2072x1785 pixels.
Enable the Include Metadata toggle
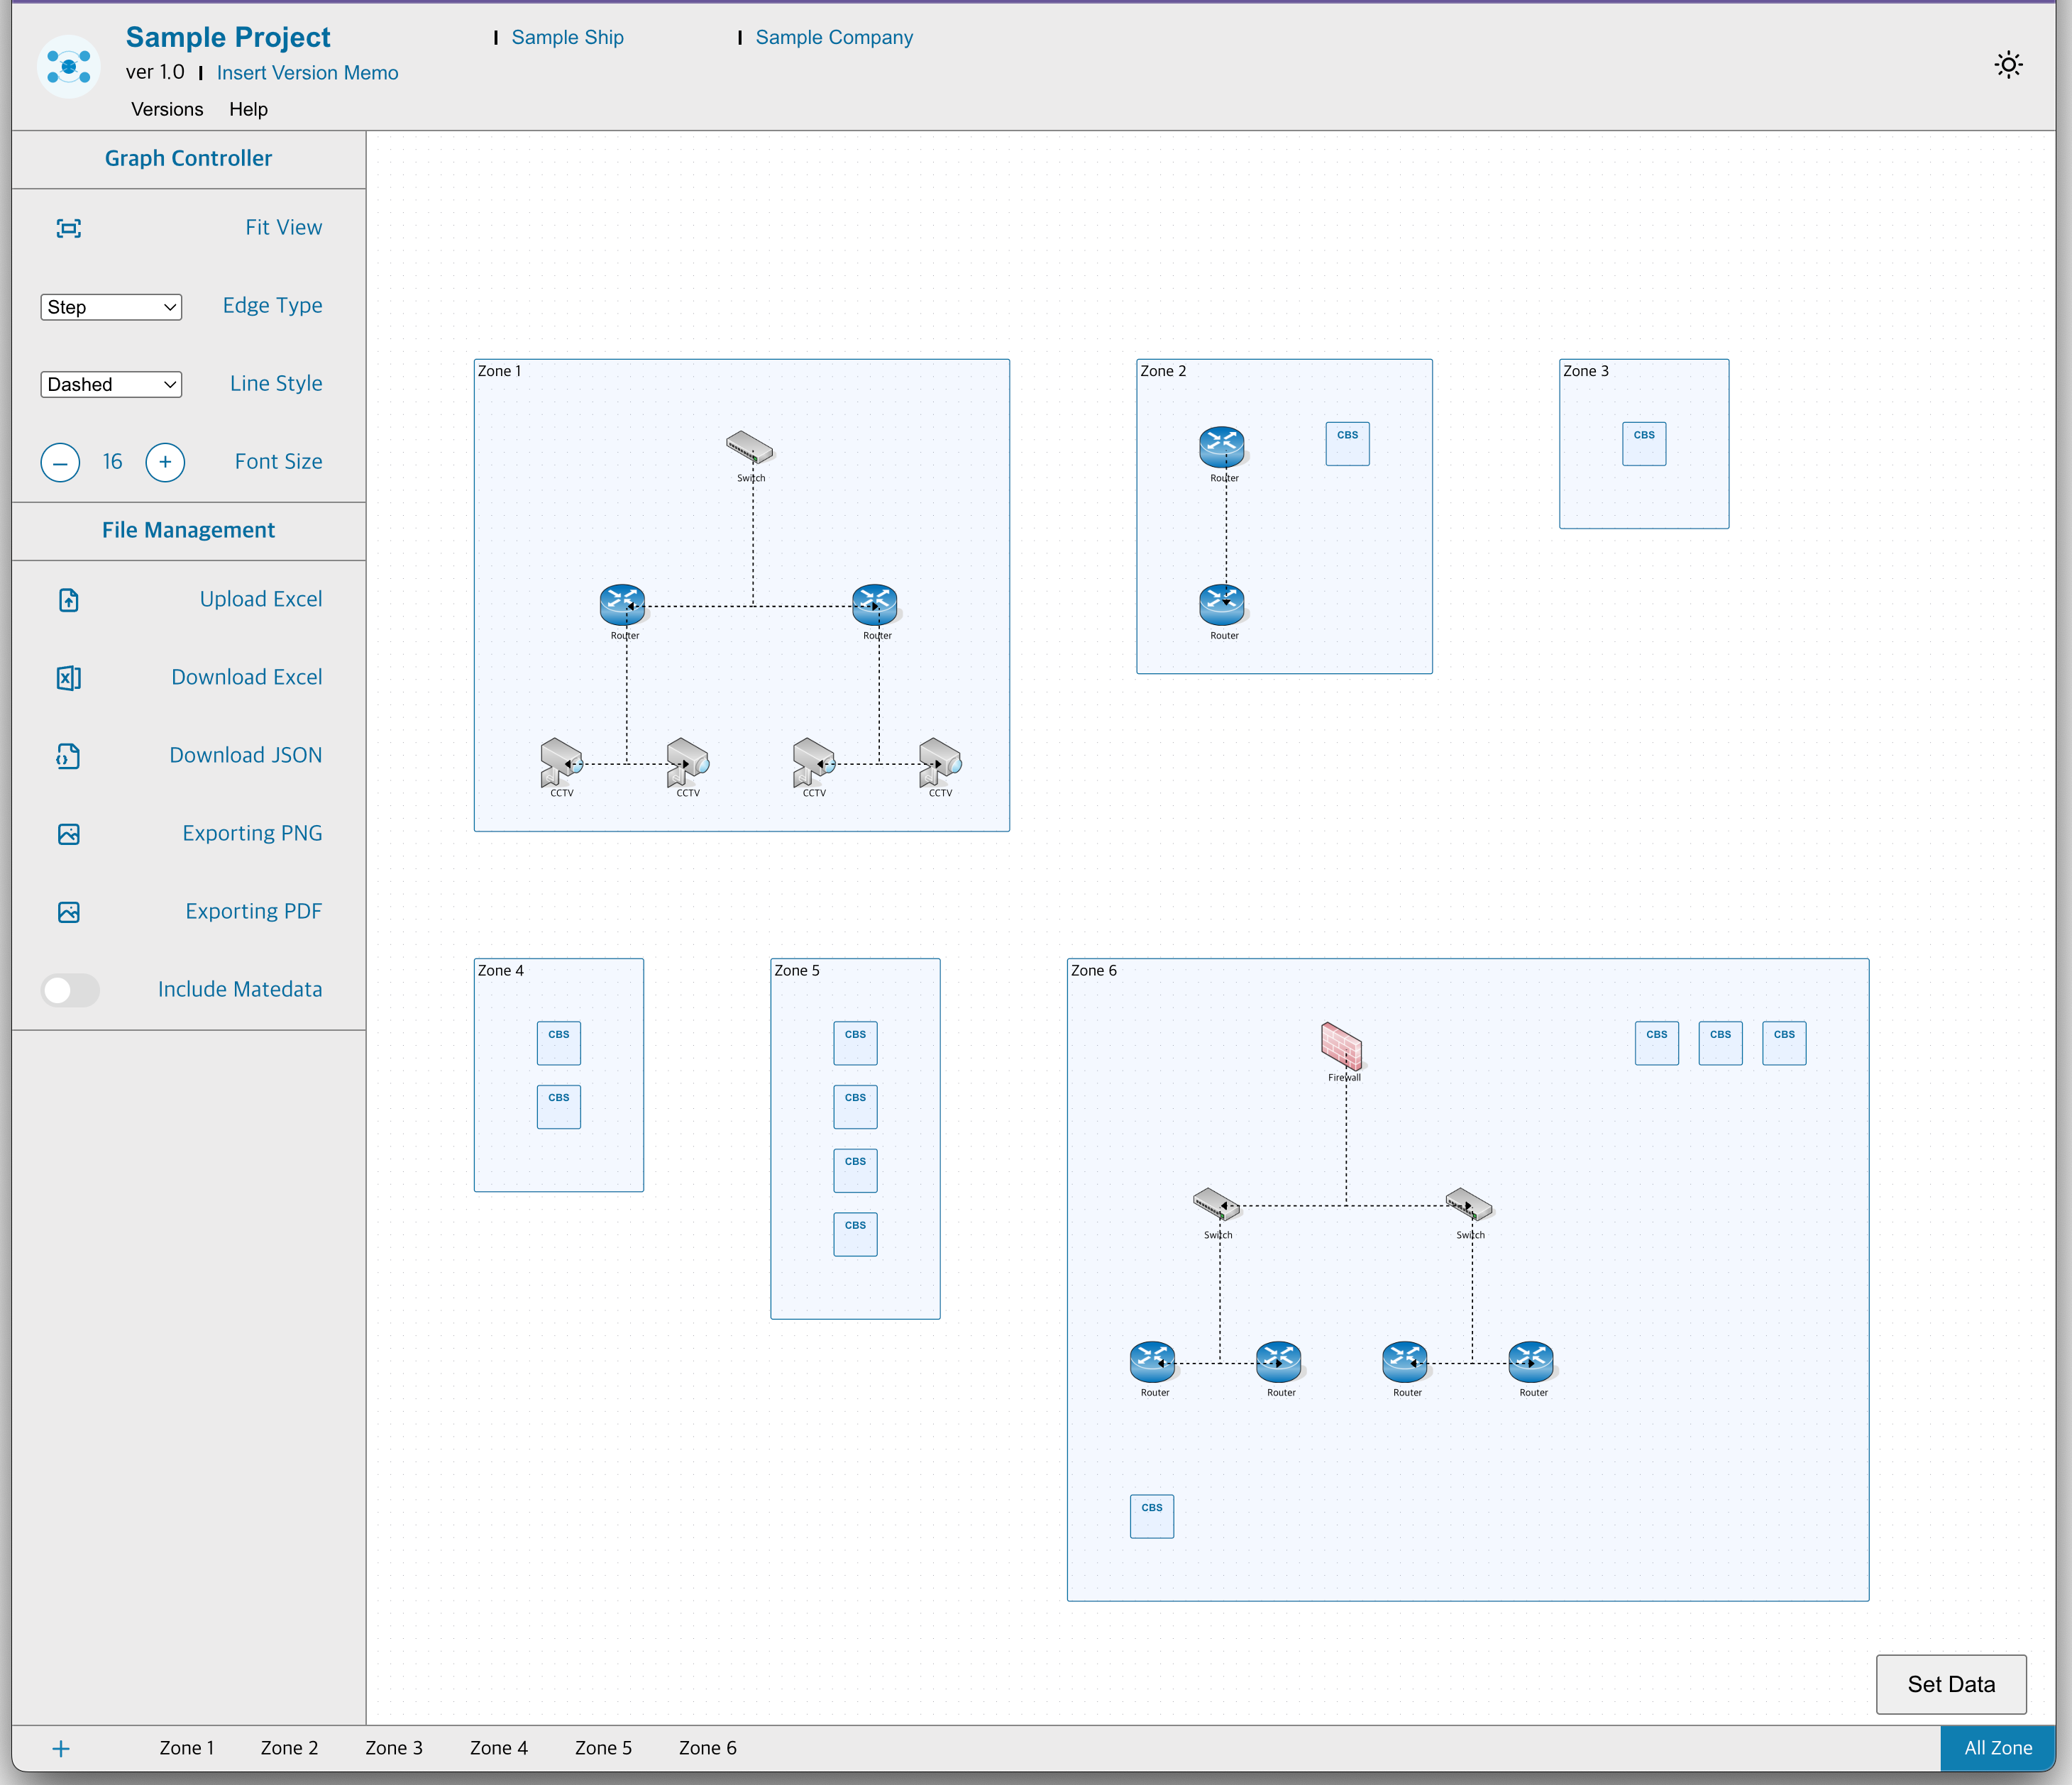pyautogui.click(x=70, y=990)
